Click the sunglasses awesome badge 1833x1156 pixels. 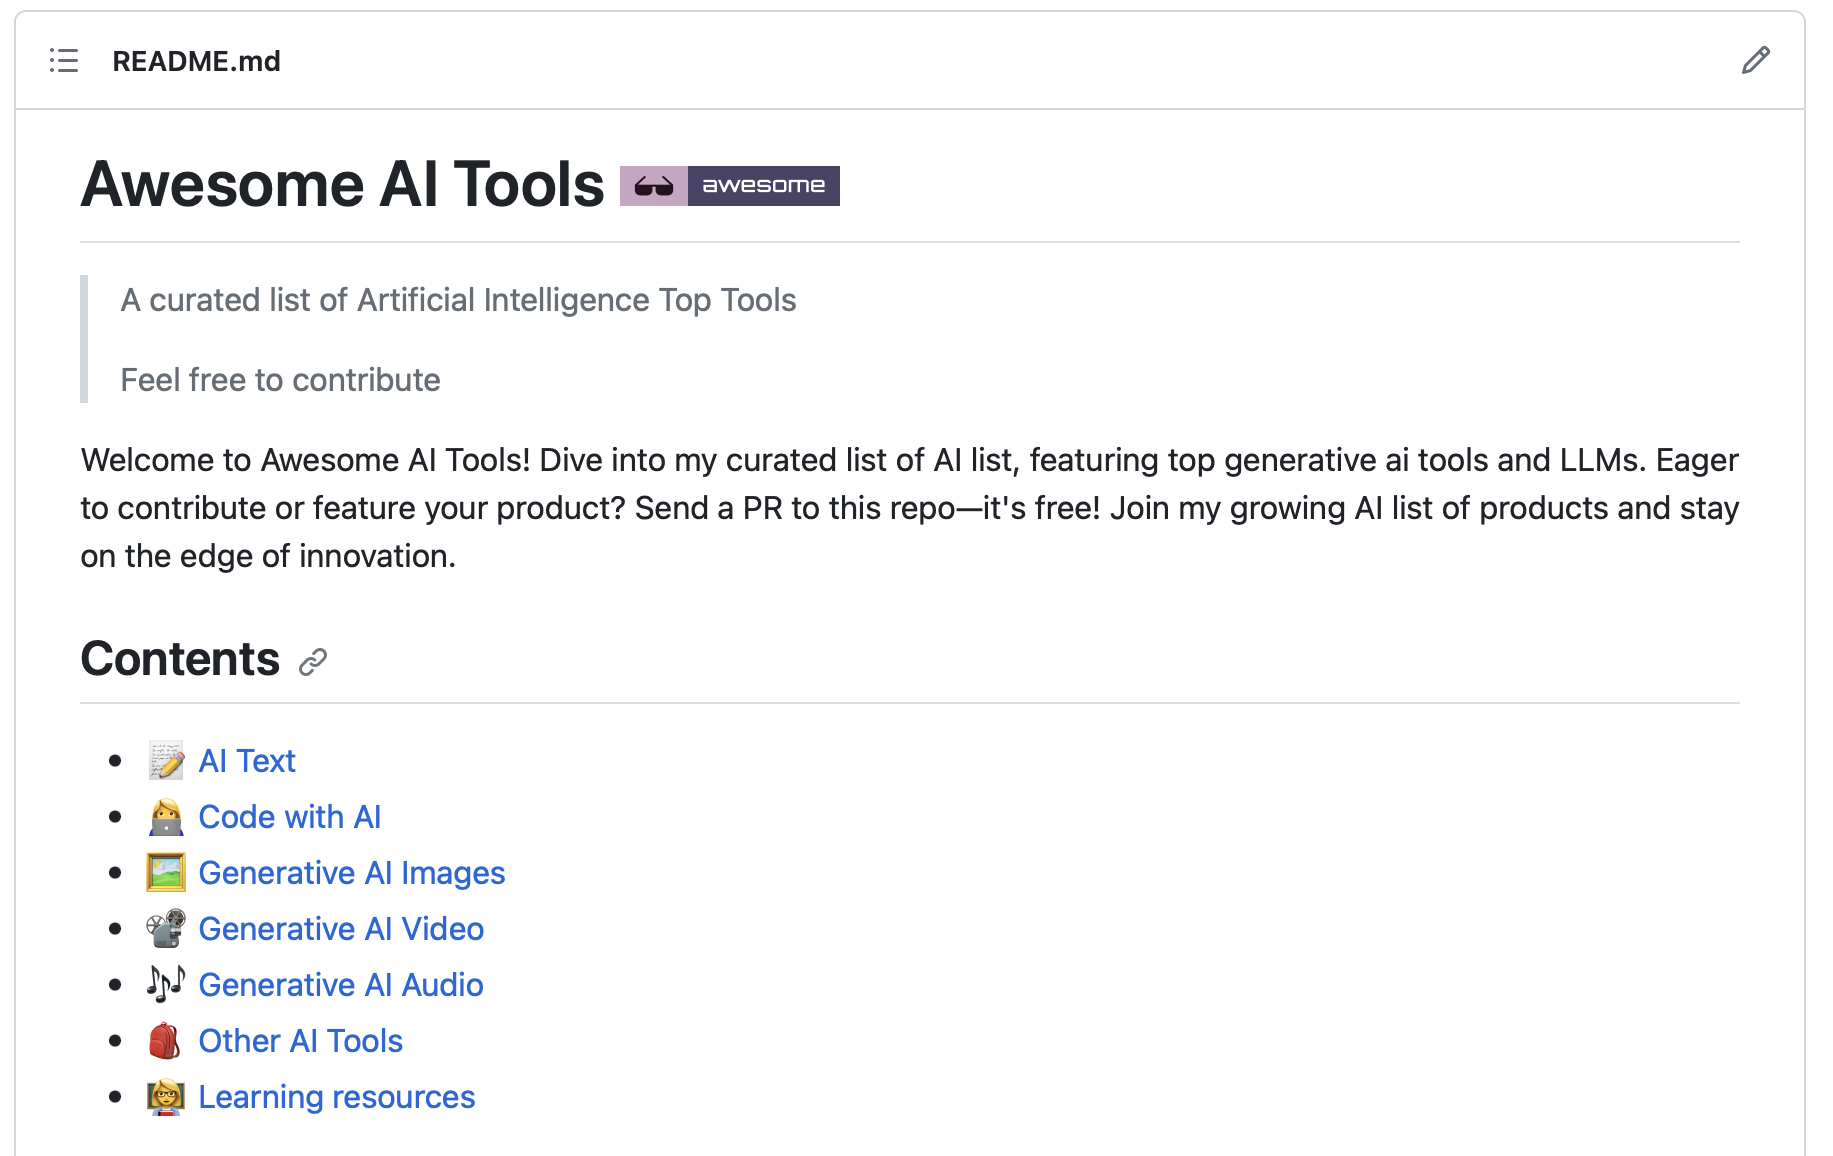pyautogui.click(x=729, y=186)
